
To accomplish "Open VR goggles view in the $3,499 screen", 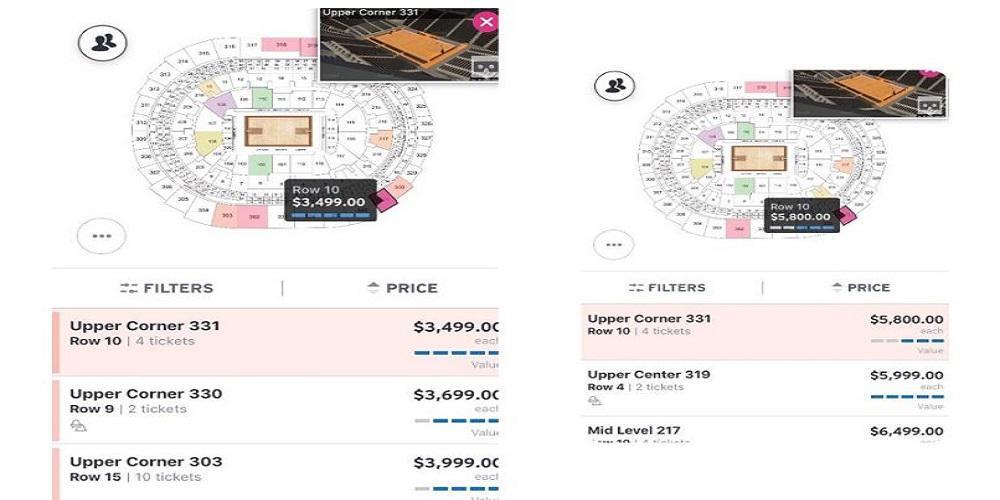I will [484, 68].
